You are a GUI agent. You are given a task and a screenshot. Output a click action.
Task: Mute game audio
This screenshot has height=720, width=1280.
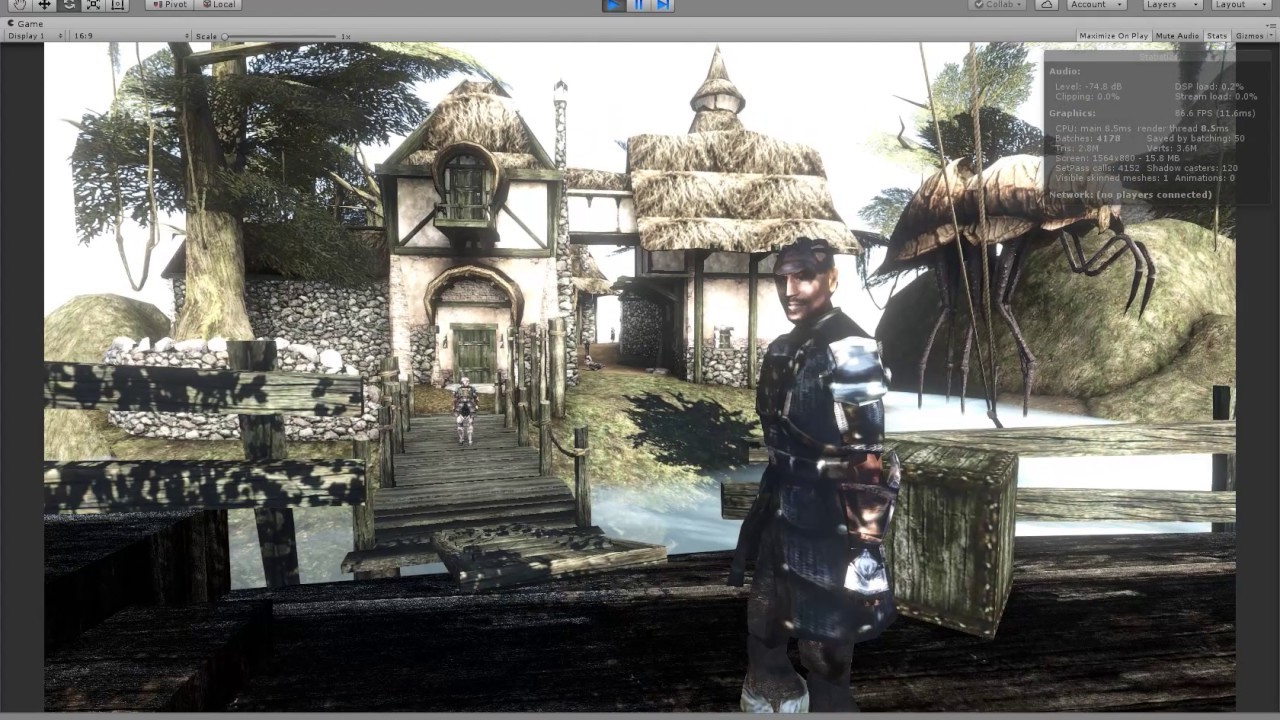click(x=1179, y=35)
